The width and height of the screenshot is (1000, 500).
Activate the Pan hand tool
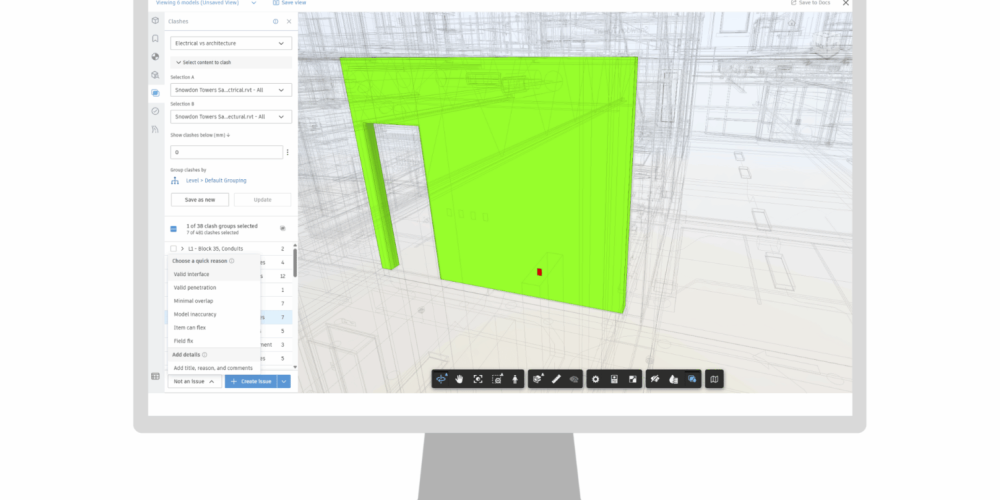coord(459,379)
